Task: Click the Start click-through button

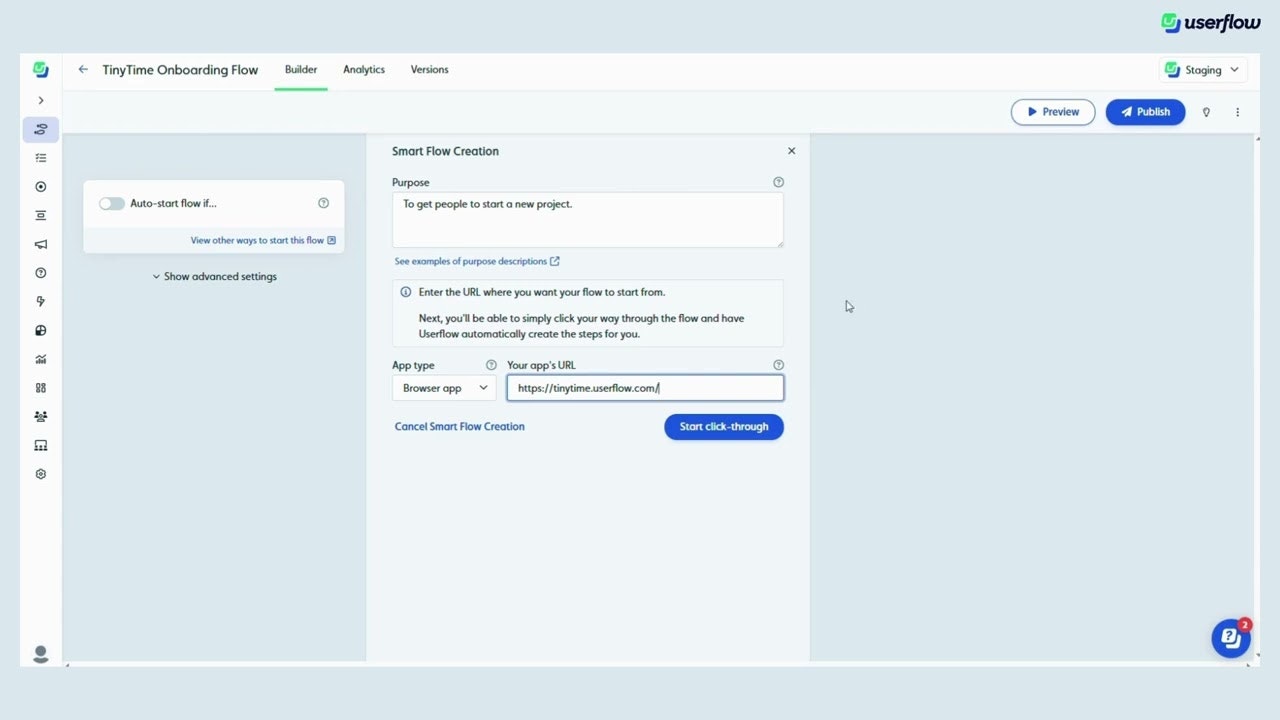Action: tap(724, 427)
